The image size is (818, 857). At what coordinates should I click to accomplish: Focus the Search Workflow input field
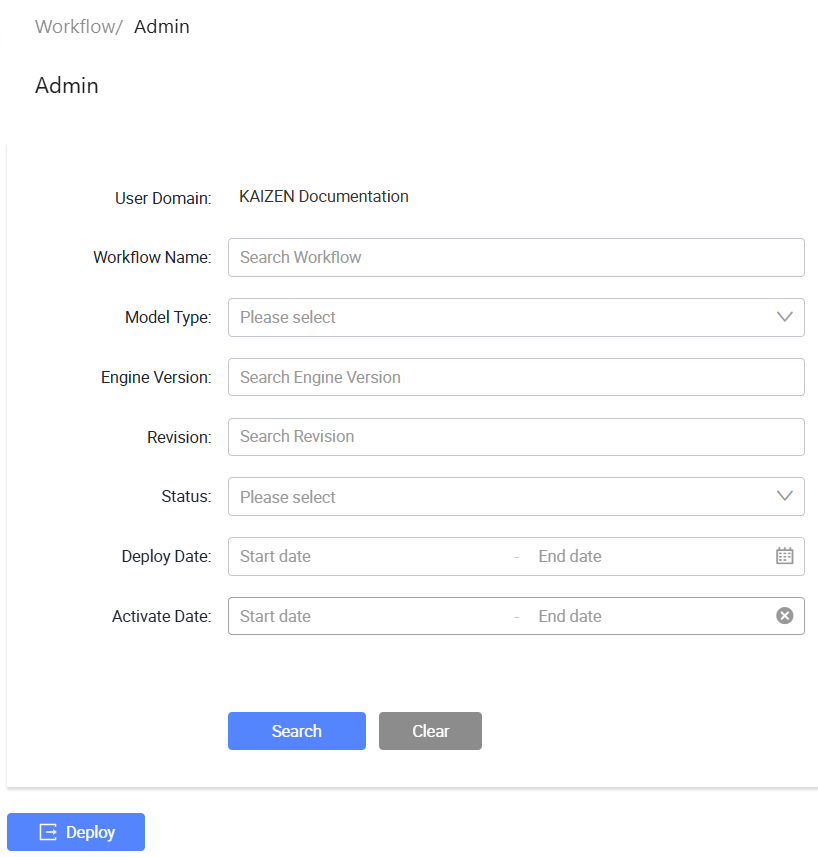click(516, 257)
